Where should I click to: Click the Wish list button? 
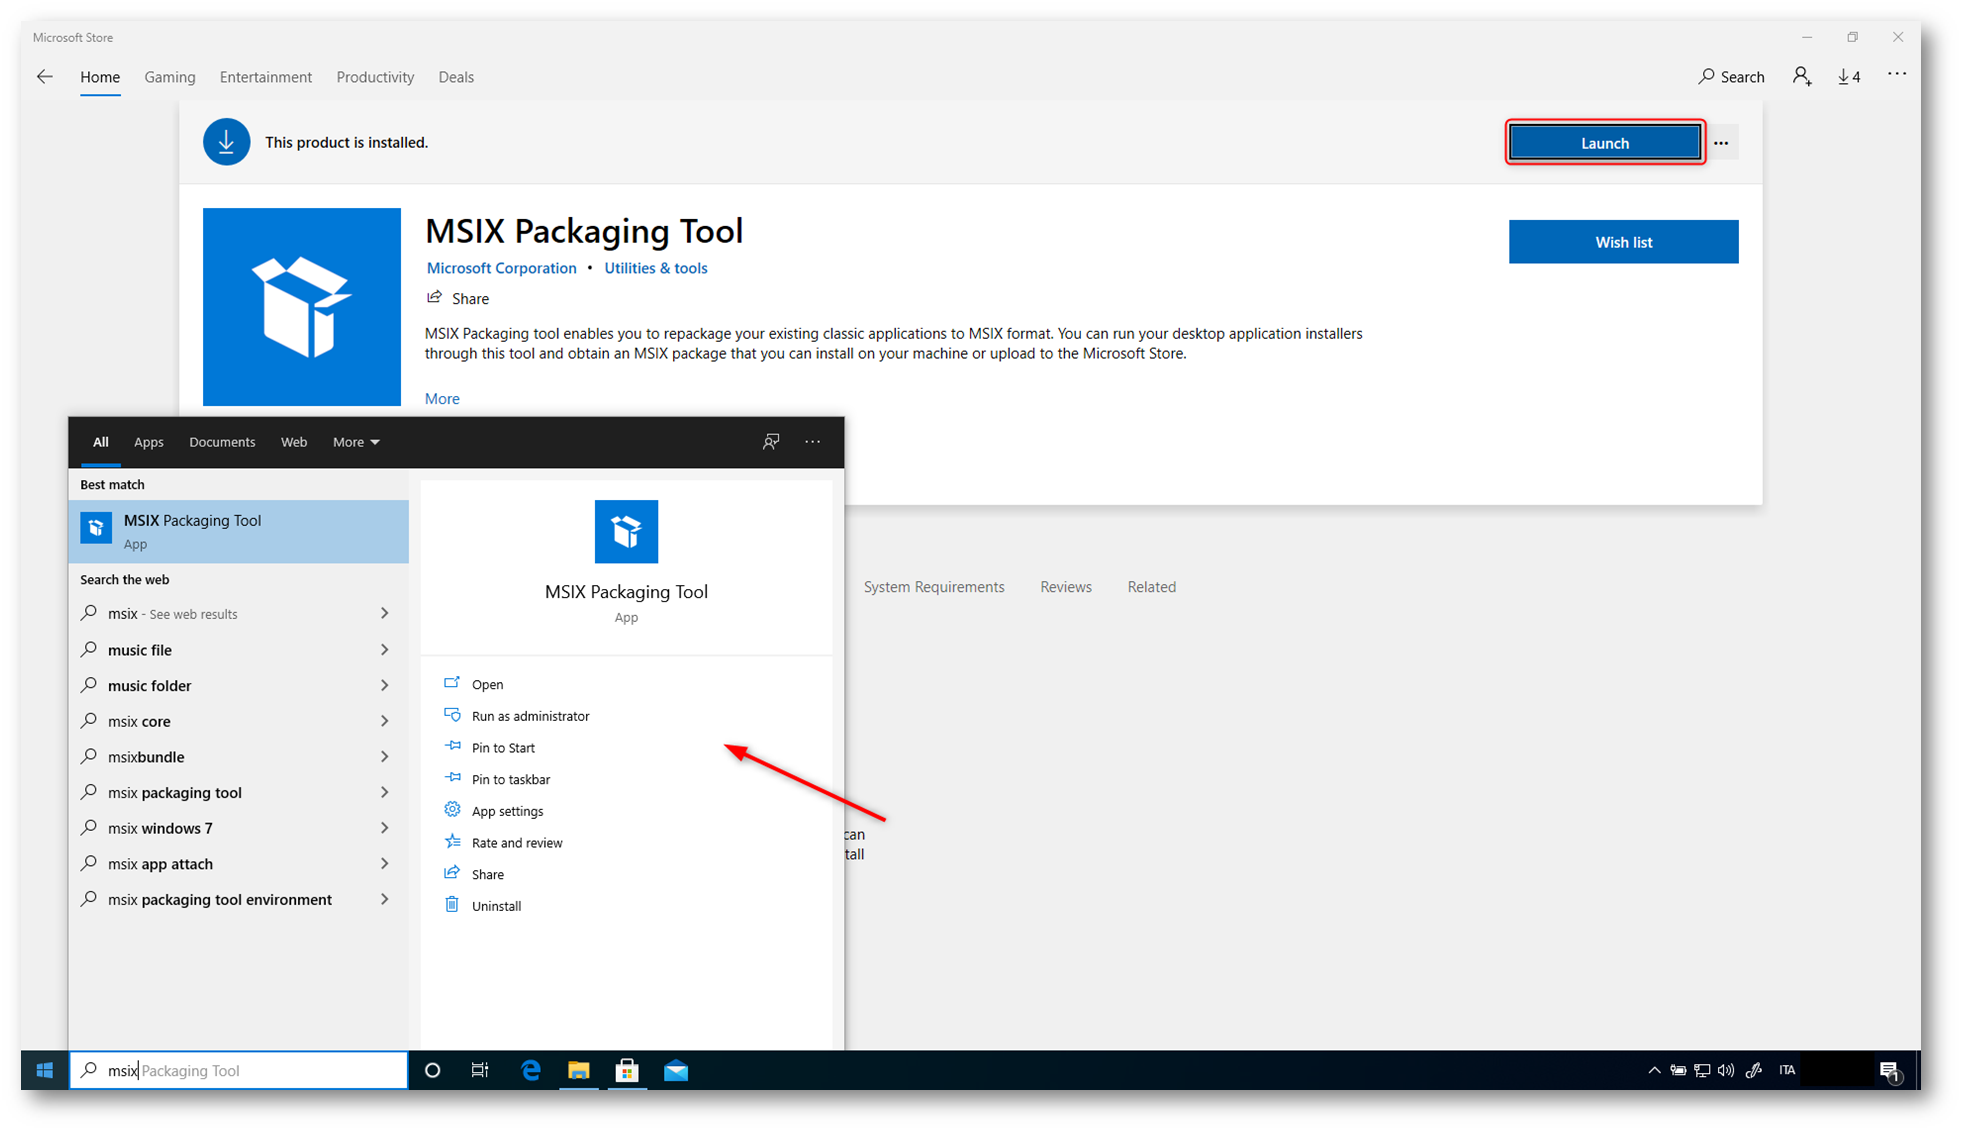[1624, 242]
